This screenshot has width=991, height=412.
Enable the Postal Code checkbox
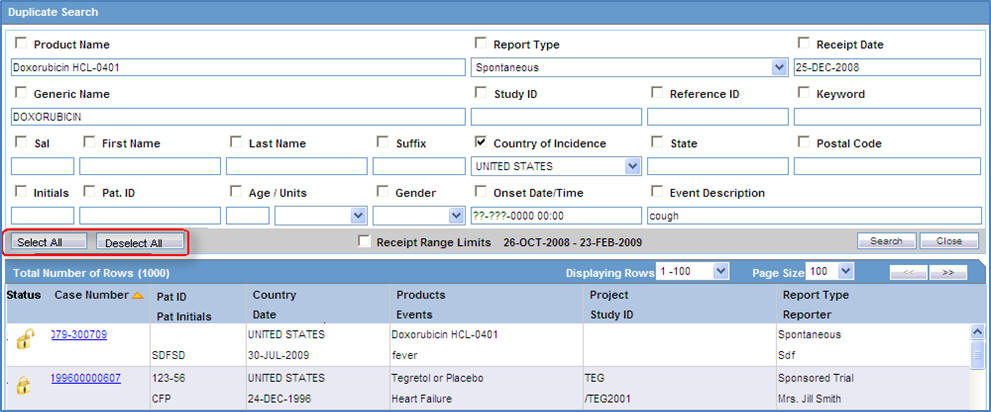pyautogui.click(x=804, y=142)
